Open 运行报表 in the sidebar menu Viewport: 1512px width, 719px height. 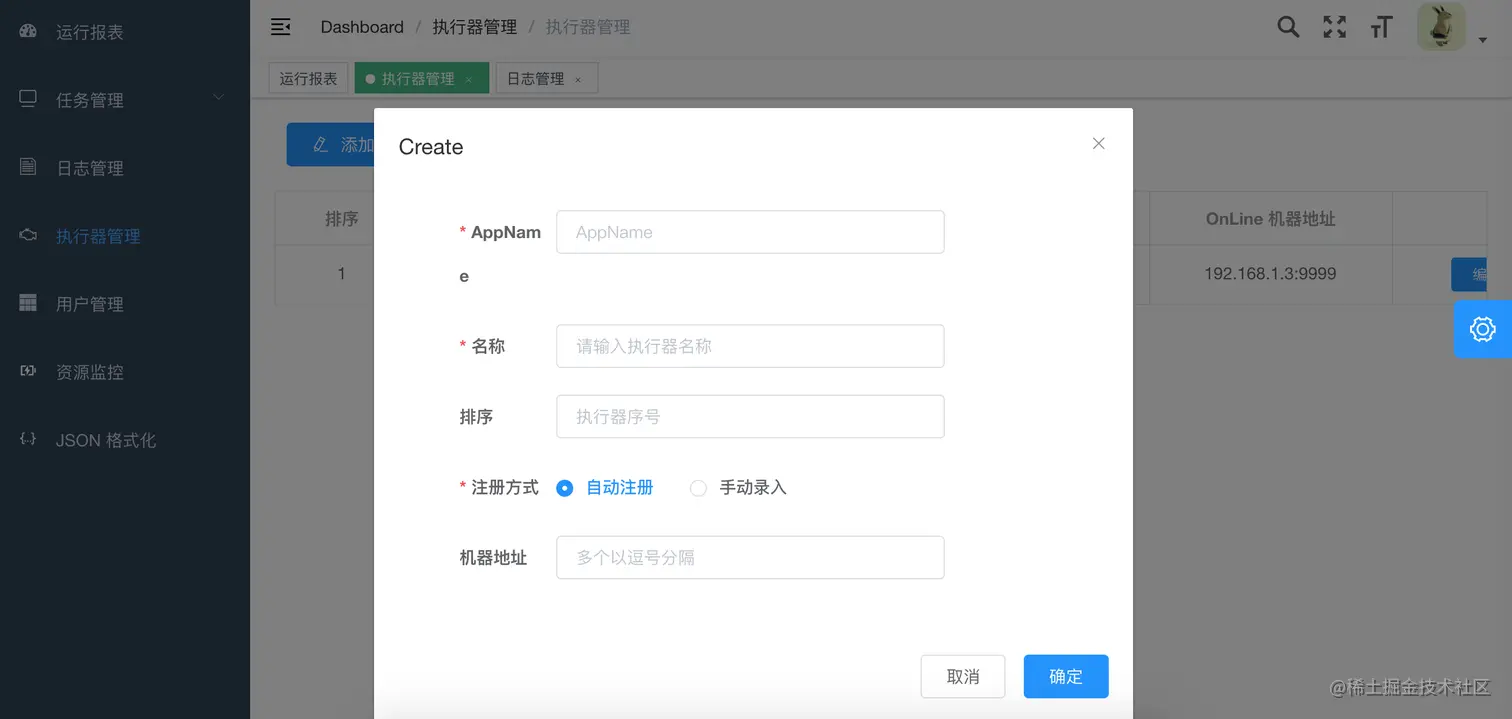125,32
